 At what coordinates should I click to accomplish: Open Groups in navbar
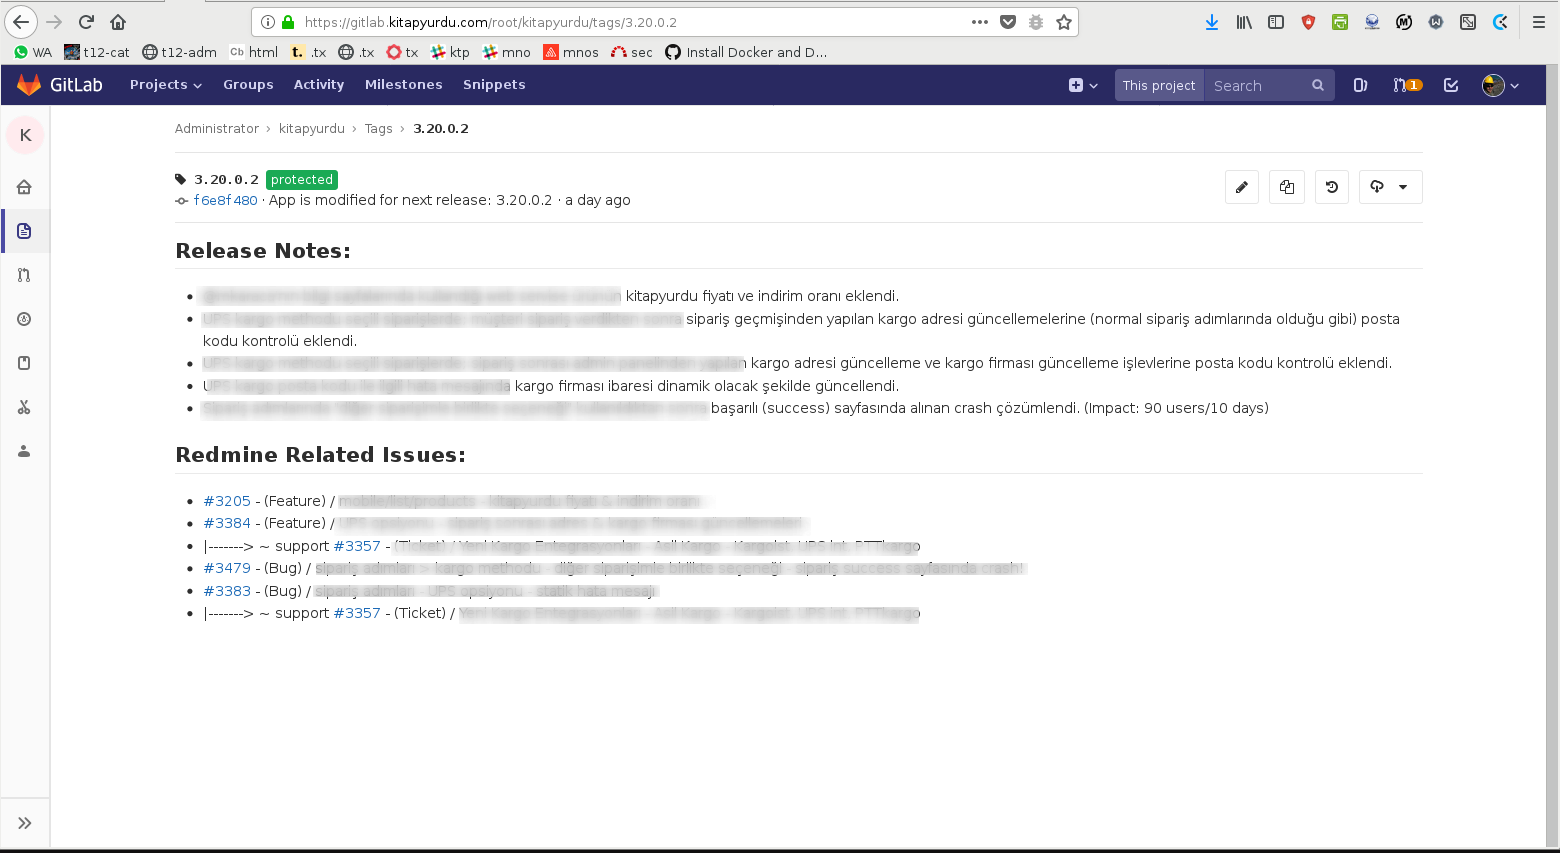[x=248, y=85]
